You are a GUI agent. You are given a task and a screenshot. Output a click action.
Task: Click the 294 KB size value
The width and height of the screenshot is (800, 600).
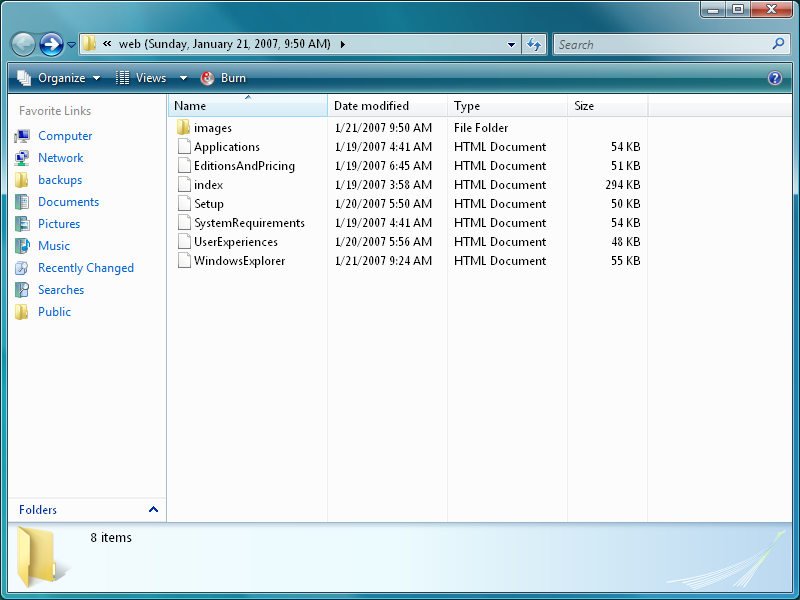623,185
